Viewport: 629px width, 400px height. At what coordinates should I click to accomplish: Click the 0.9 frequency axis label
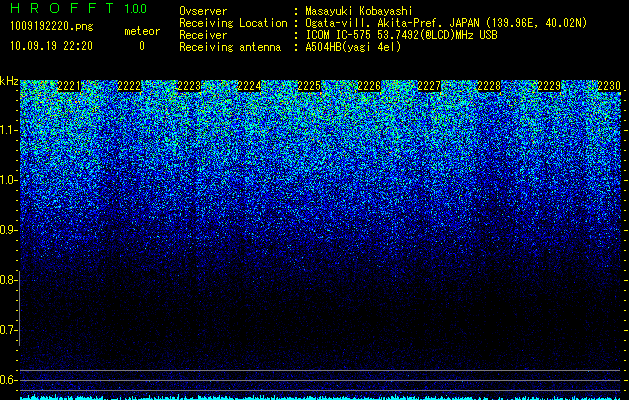tap(7, 230)
